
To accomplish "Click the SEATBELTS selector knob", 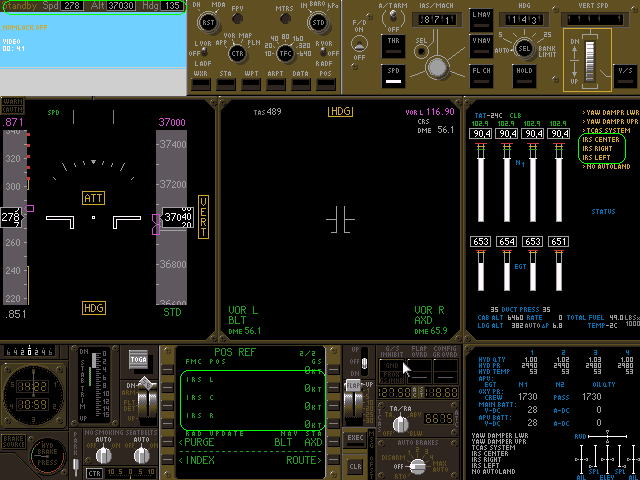I will pos(141,455).
